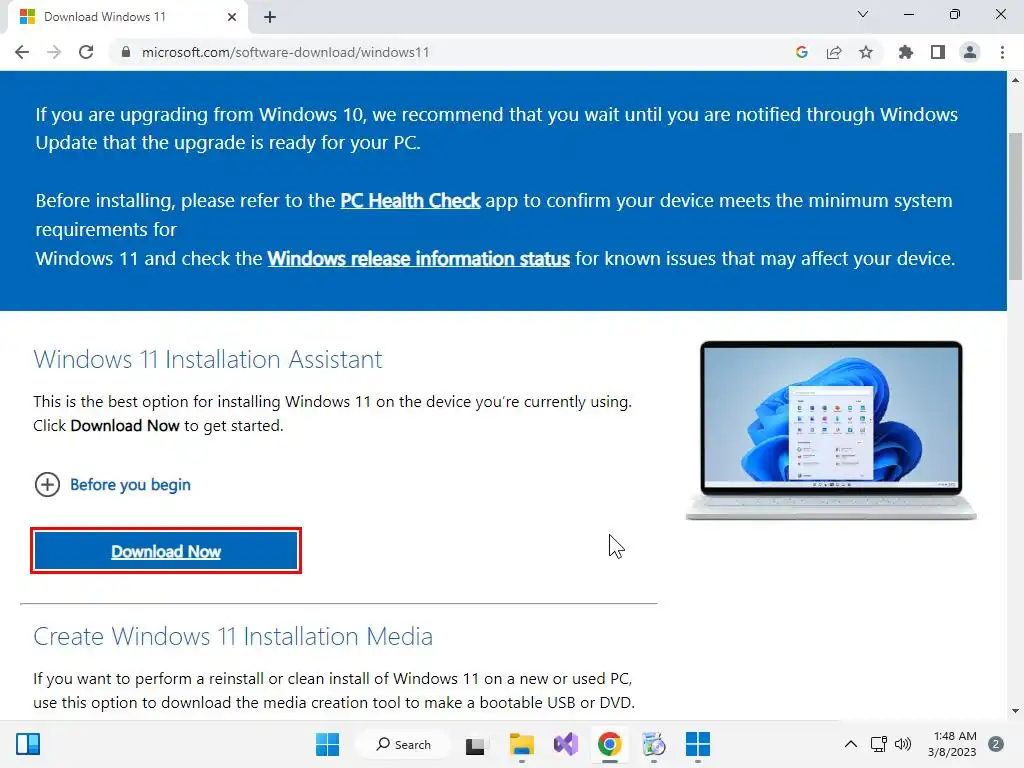Open the Chrome extensions puzzle menu
Viewport: 1024px width, 768px height.
coord(906,52)
